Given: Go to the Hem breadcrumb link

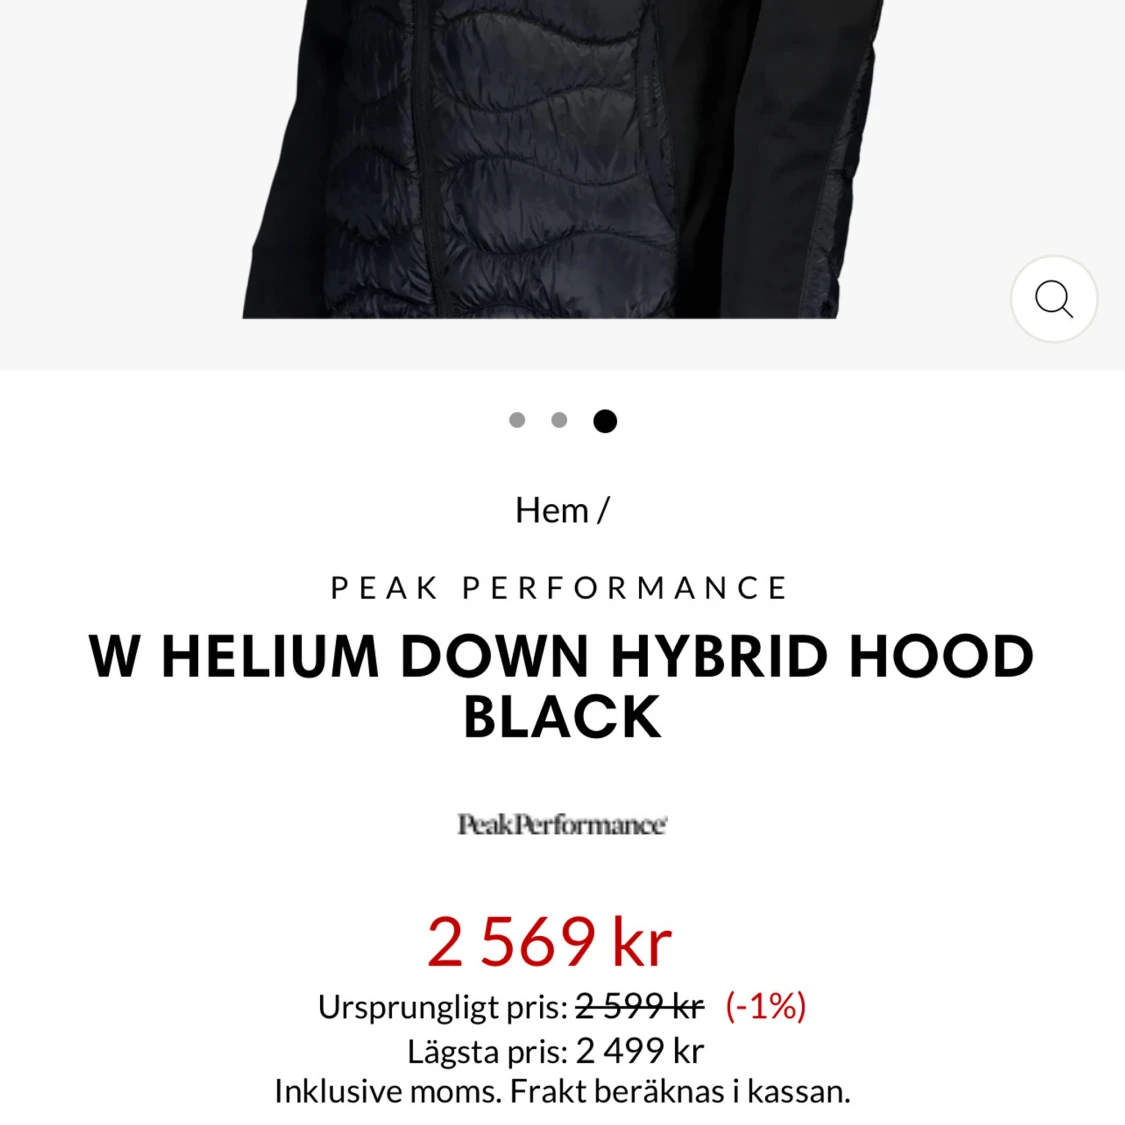Looking at the screenshot, I should pyautogui.click(x=551, y=510).
